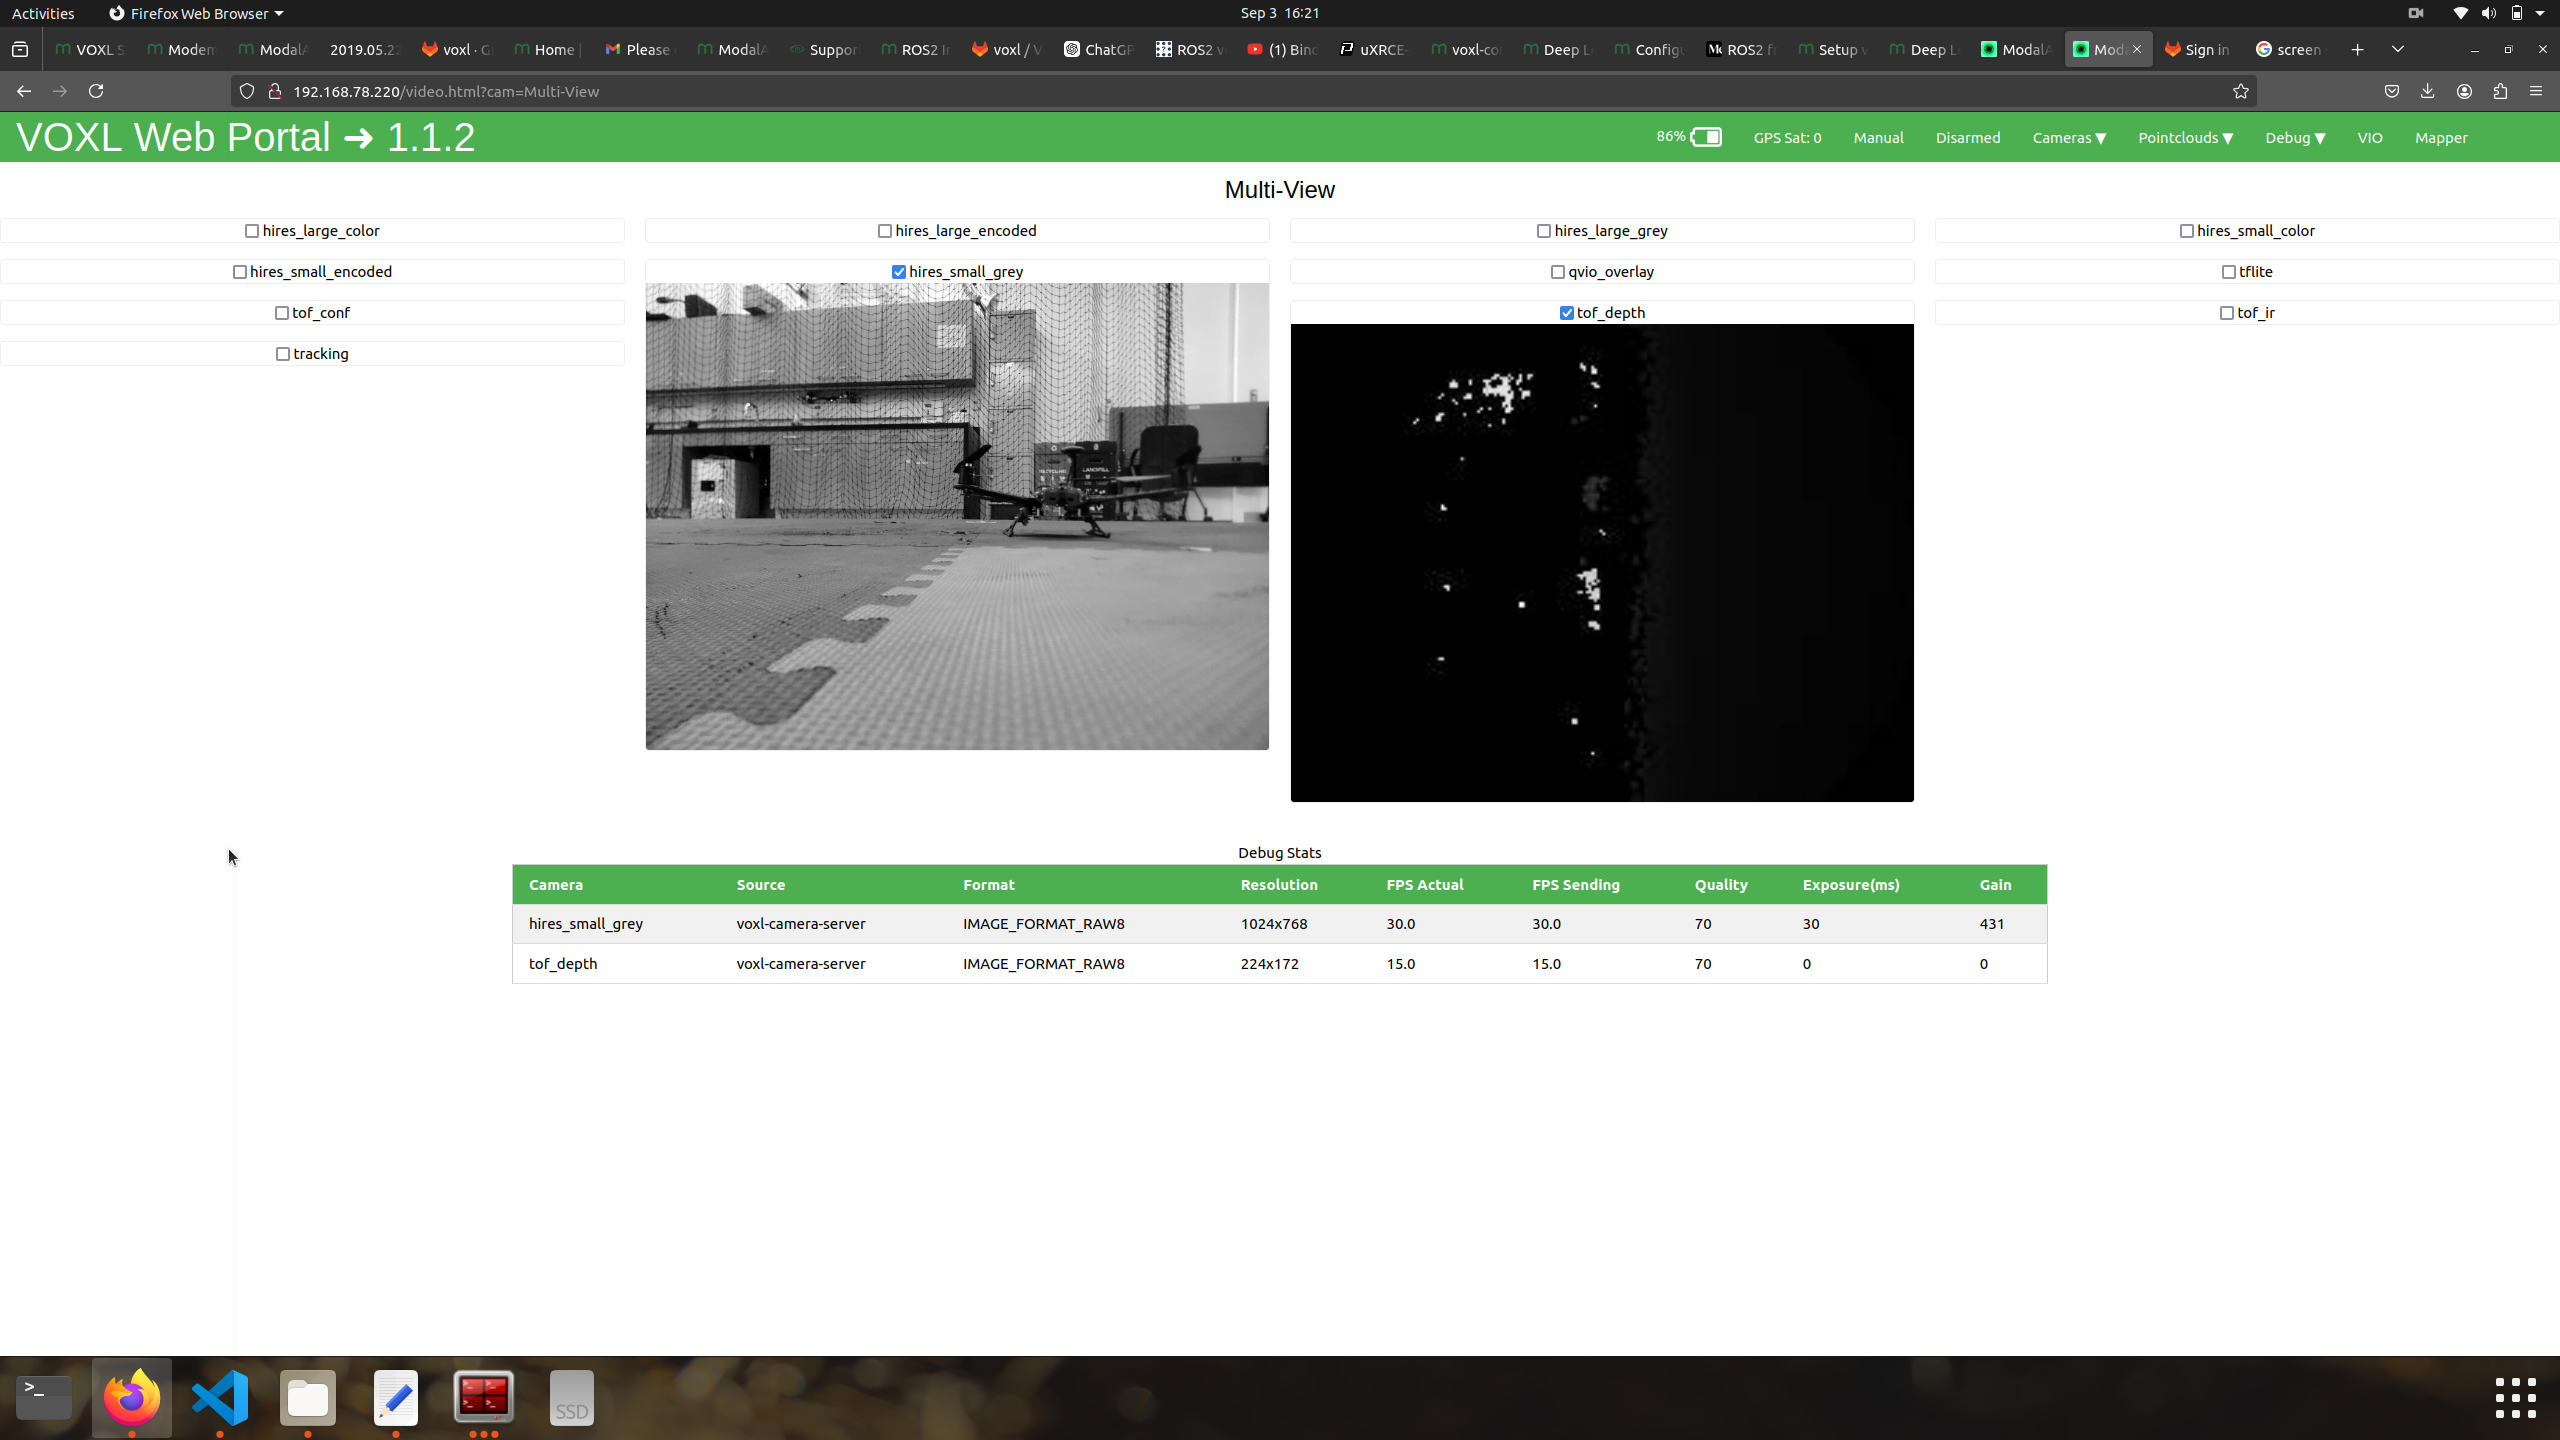Open the Firefox hamburger menu
Image resolution: width=2560 pixels, height=1440 pixels.
2536,91
